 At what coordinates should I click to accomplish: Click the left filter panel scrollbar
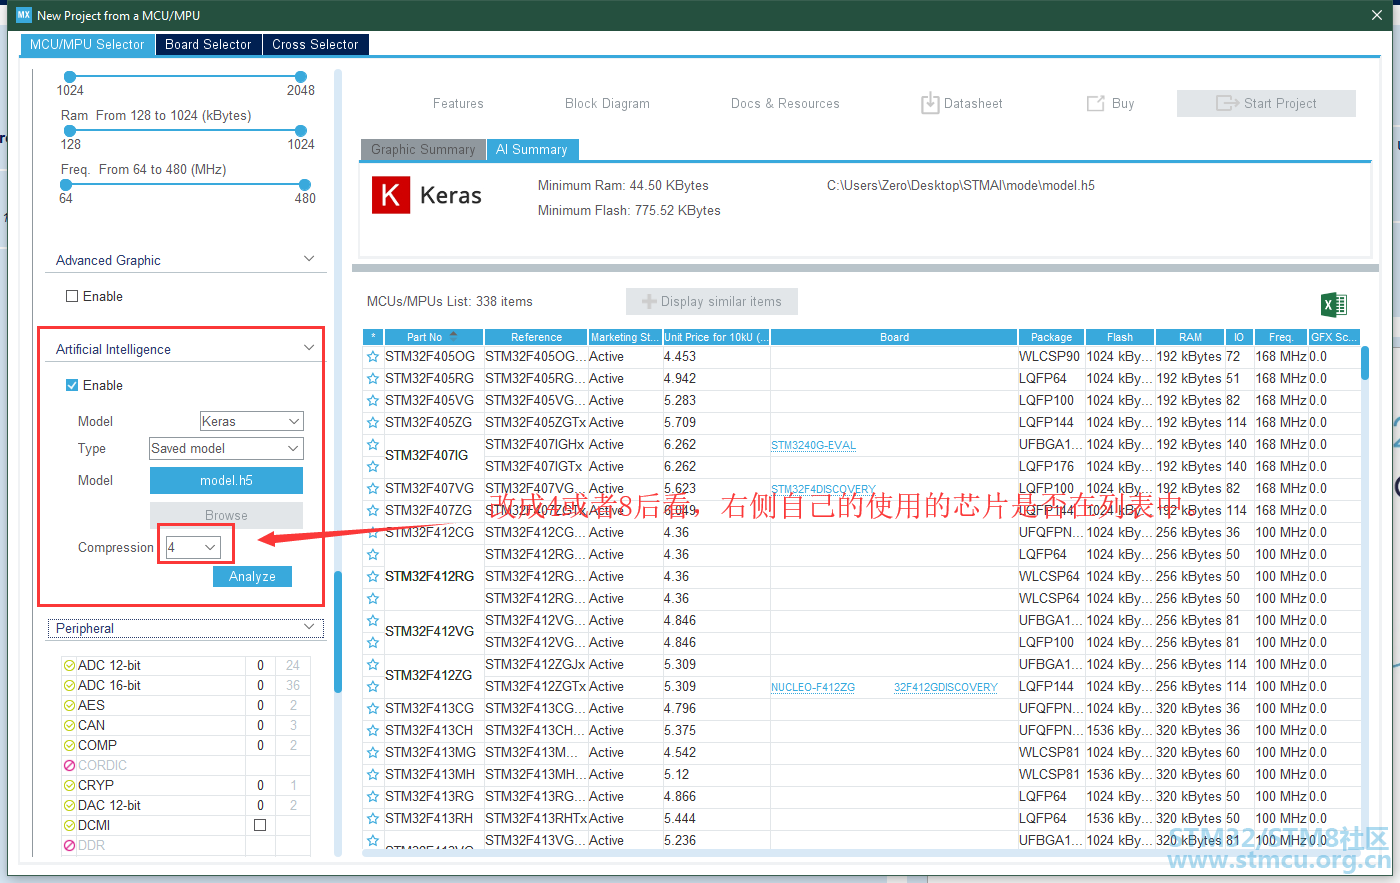click(338, 631)
